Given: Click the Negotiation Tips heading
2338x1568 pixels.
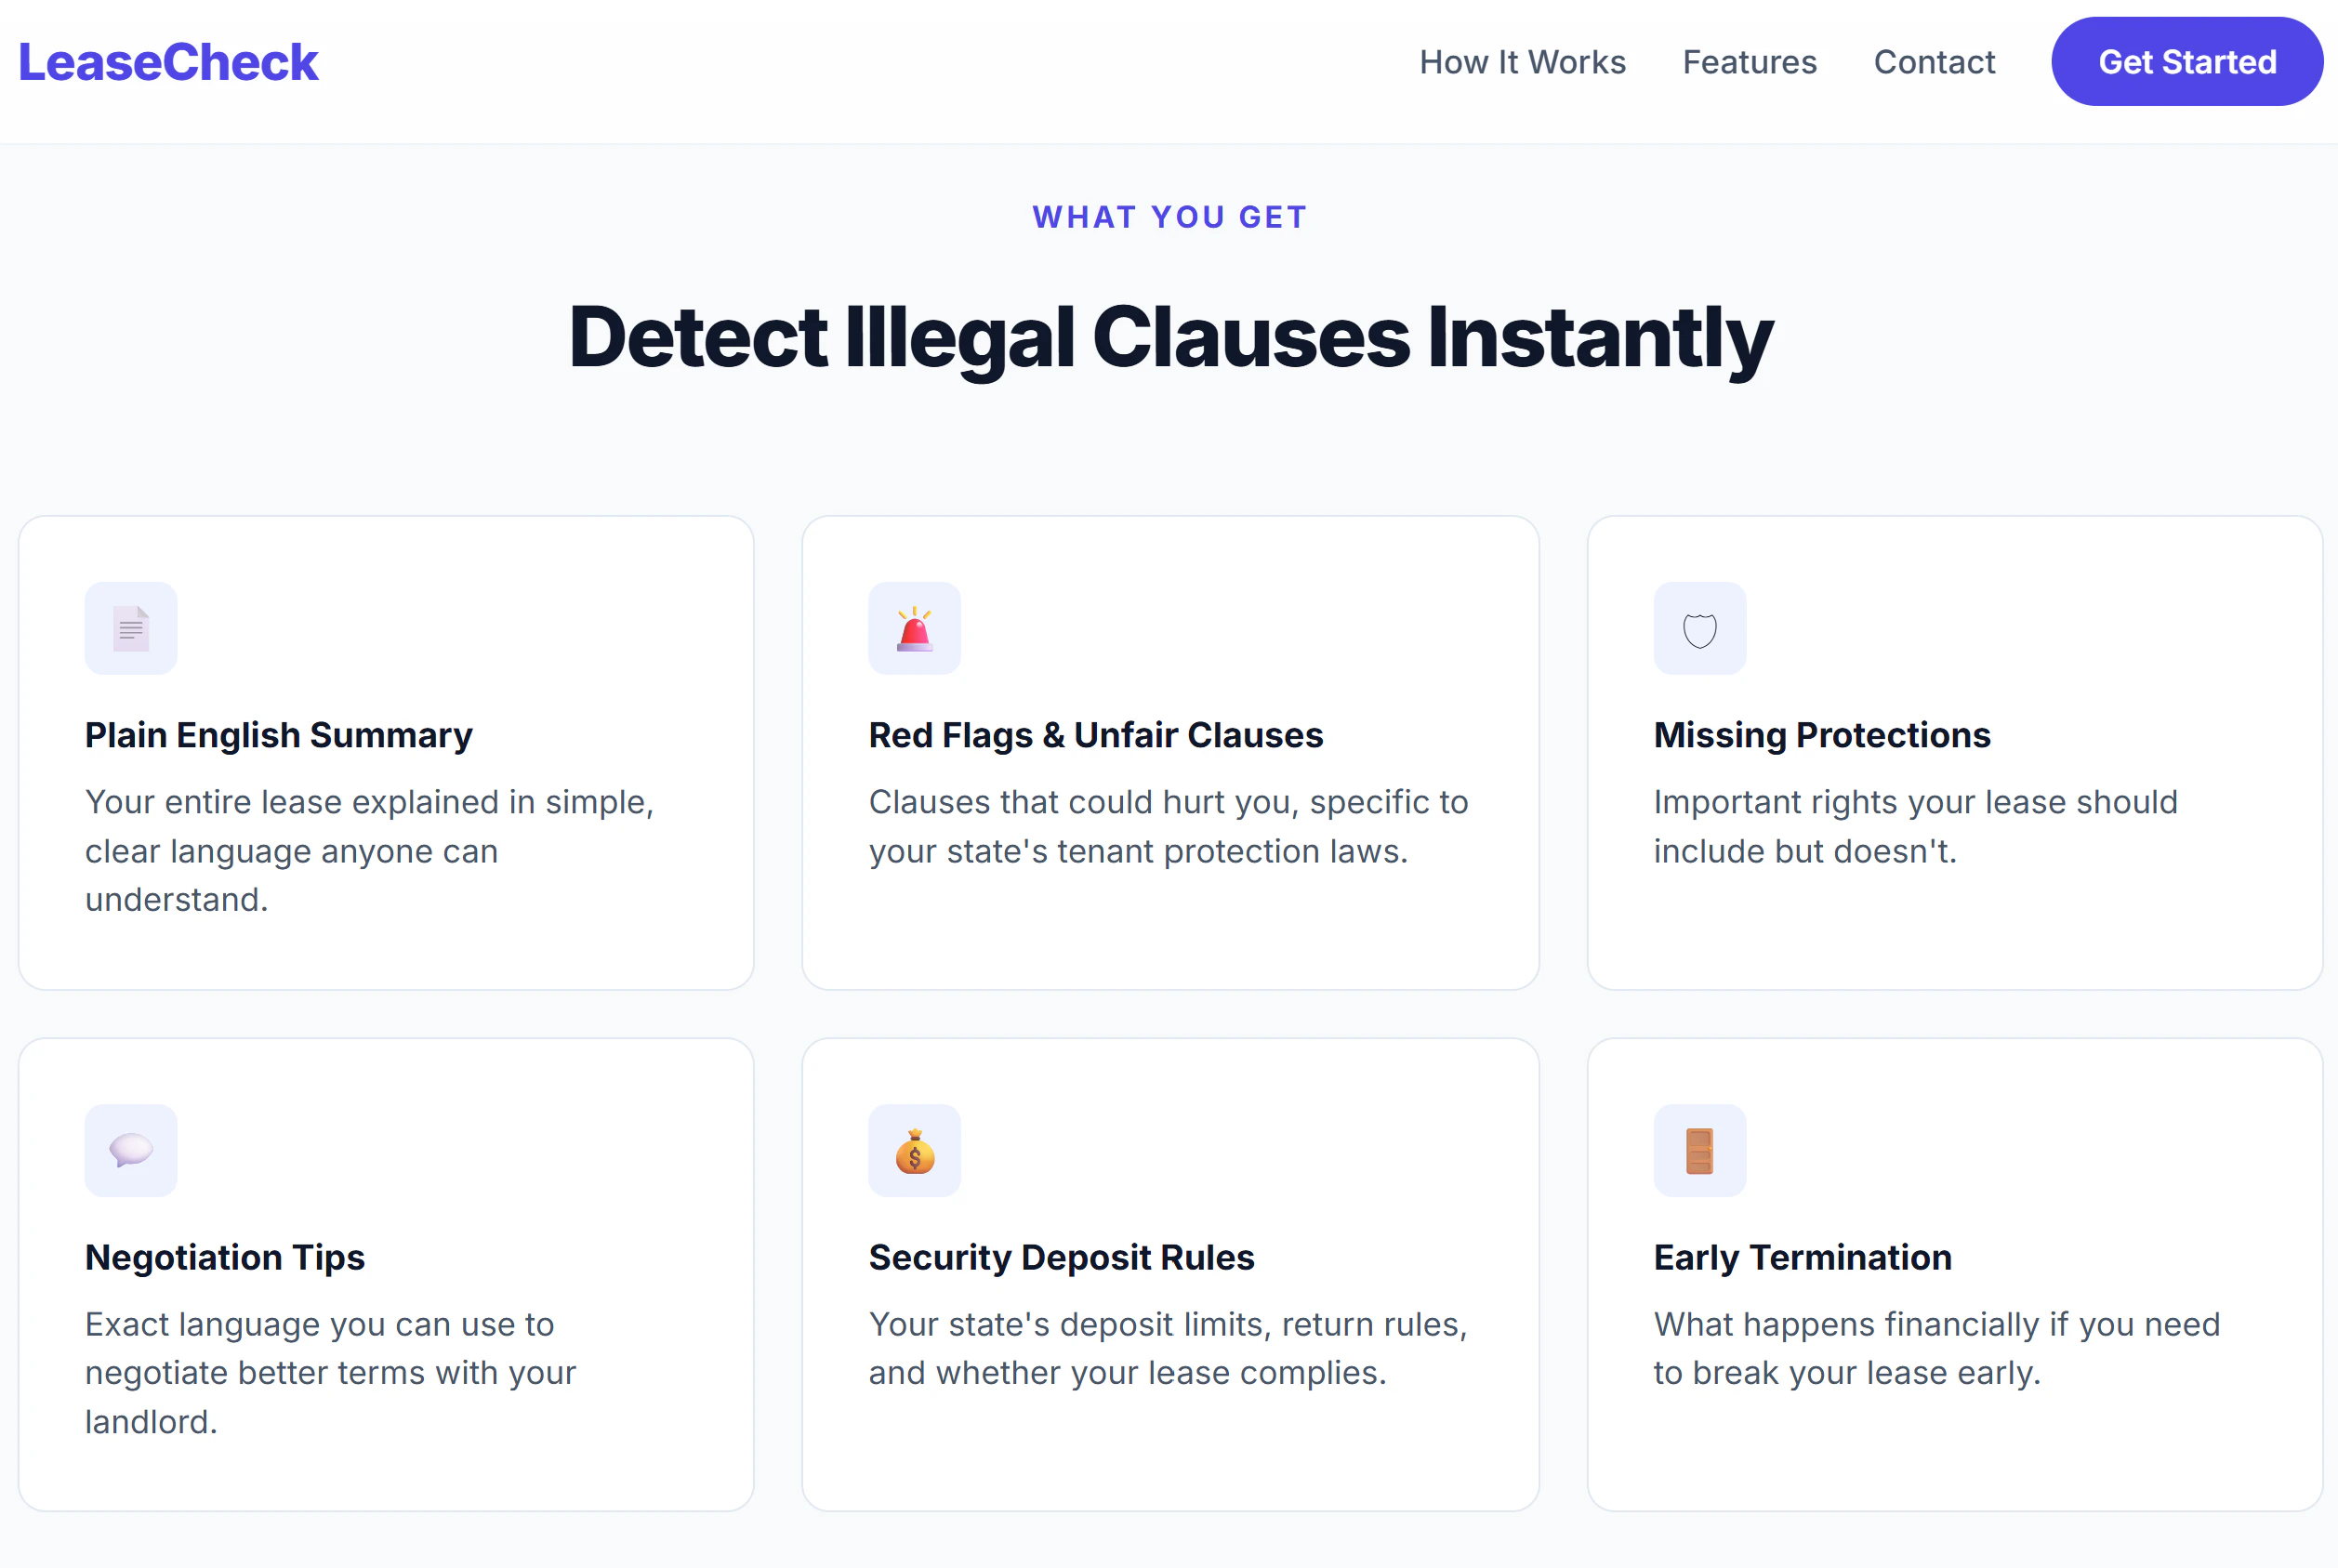Looking at the screenshot, I should point(224,1257).
